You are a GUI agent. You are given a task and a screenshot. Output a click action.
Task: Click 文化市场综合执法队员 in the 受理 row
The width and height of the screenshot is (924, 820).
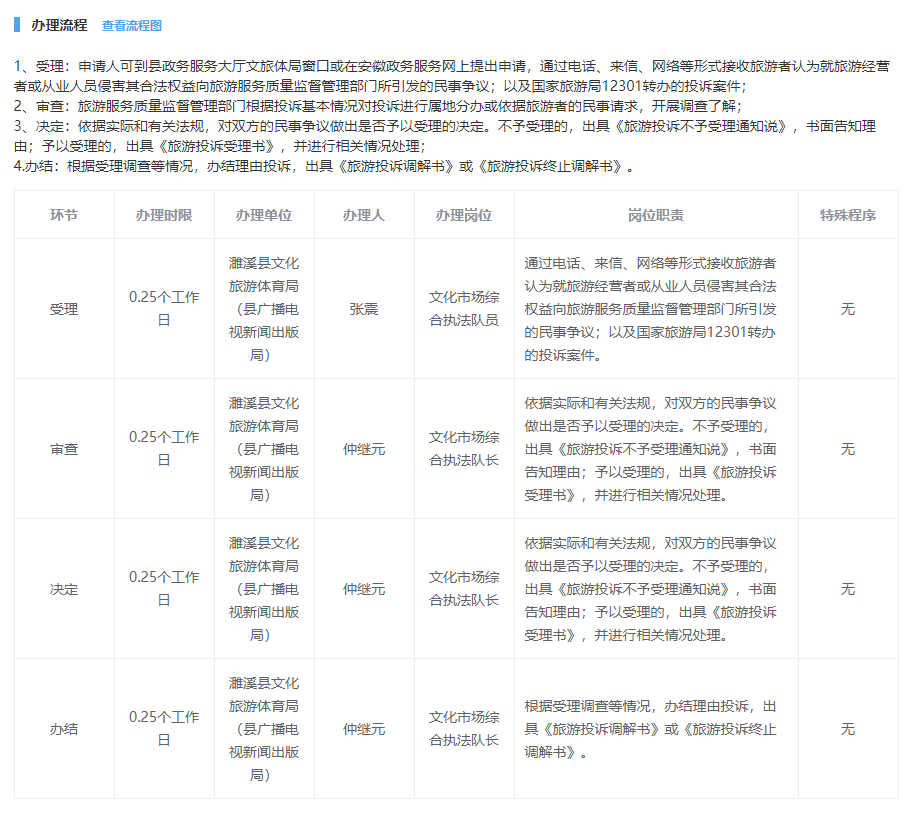tap(464, 309)
